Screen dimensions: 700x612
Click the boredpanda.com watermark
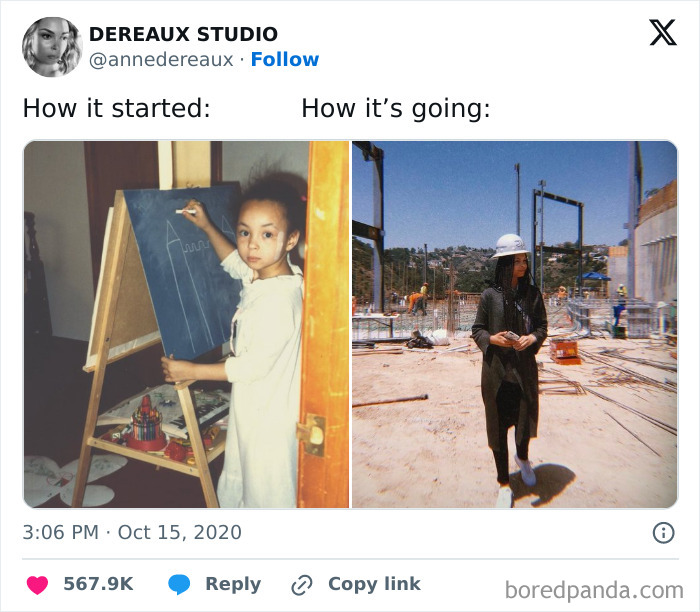coord(594,590)
